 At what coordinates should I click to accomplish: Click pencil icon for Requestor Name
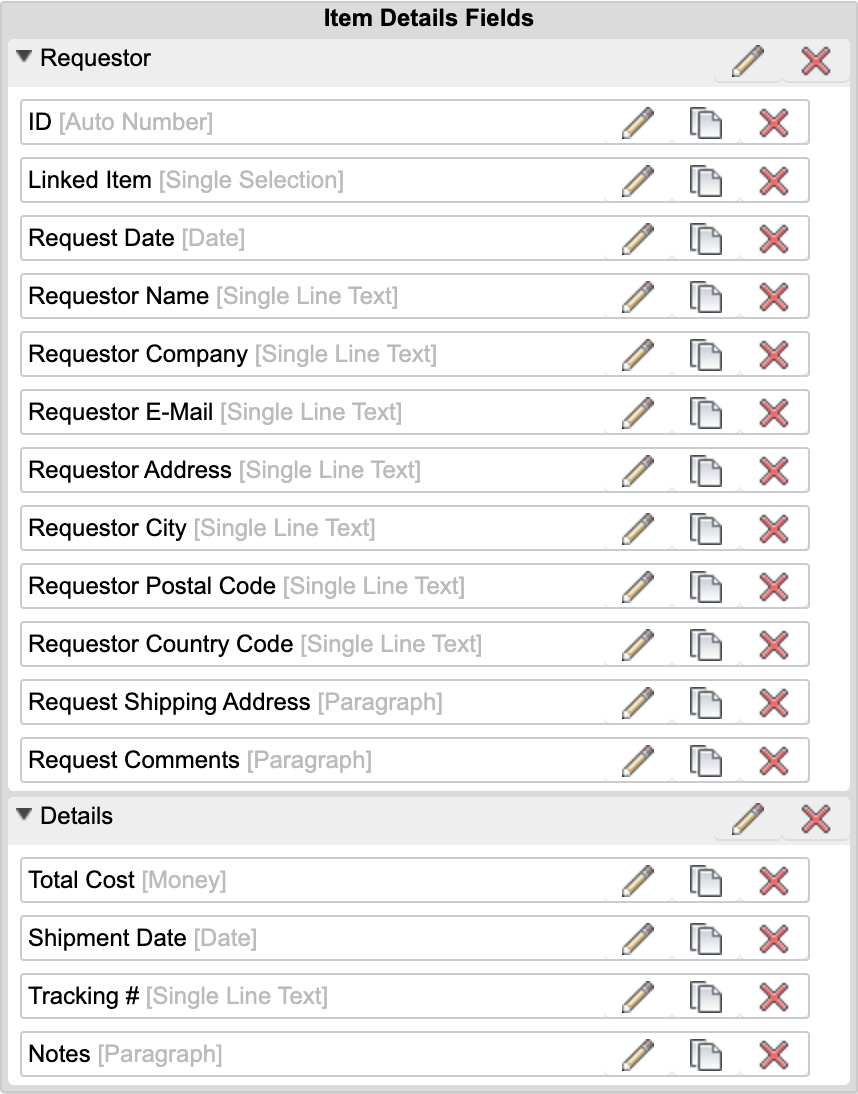638,297
